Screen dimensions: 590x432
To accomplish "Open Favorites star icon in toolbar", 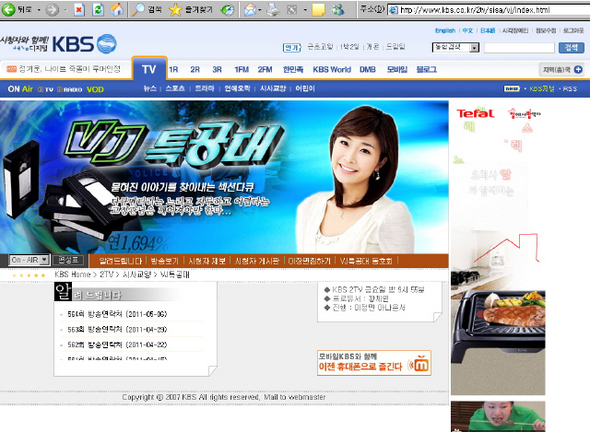I will [x=175, y=9].
